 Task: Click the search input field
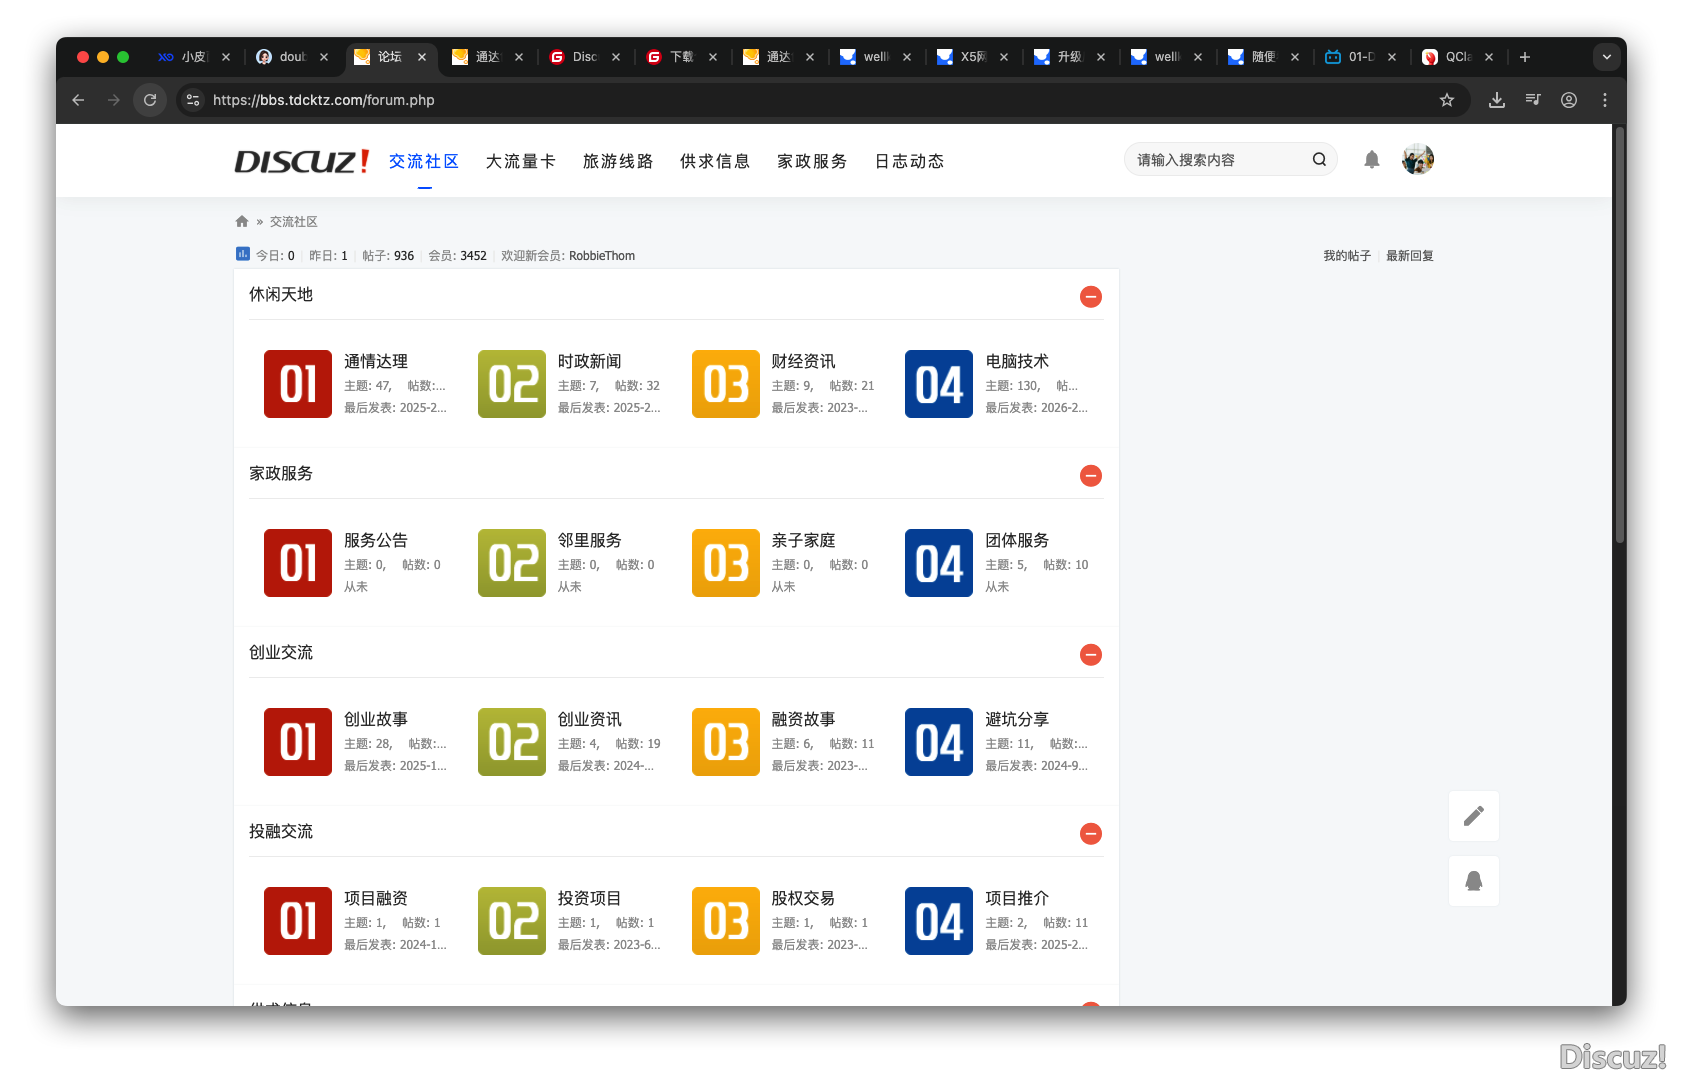coord(1215,158)
